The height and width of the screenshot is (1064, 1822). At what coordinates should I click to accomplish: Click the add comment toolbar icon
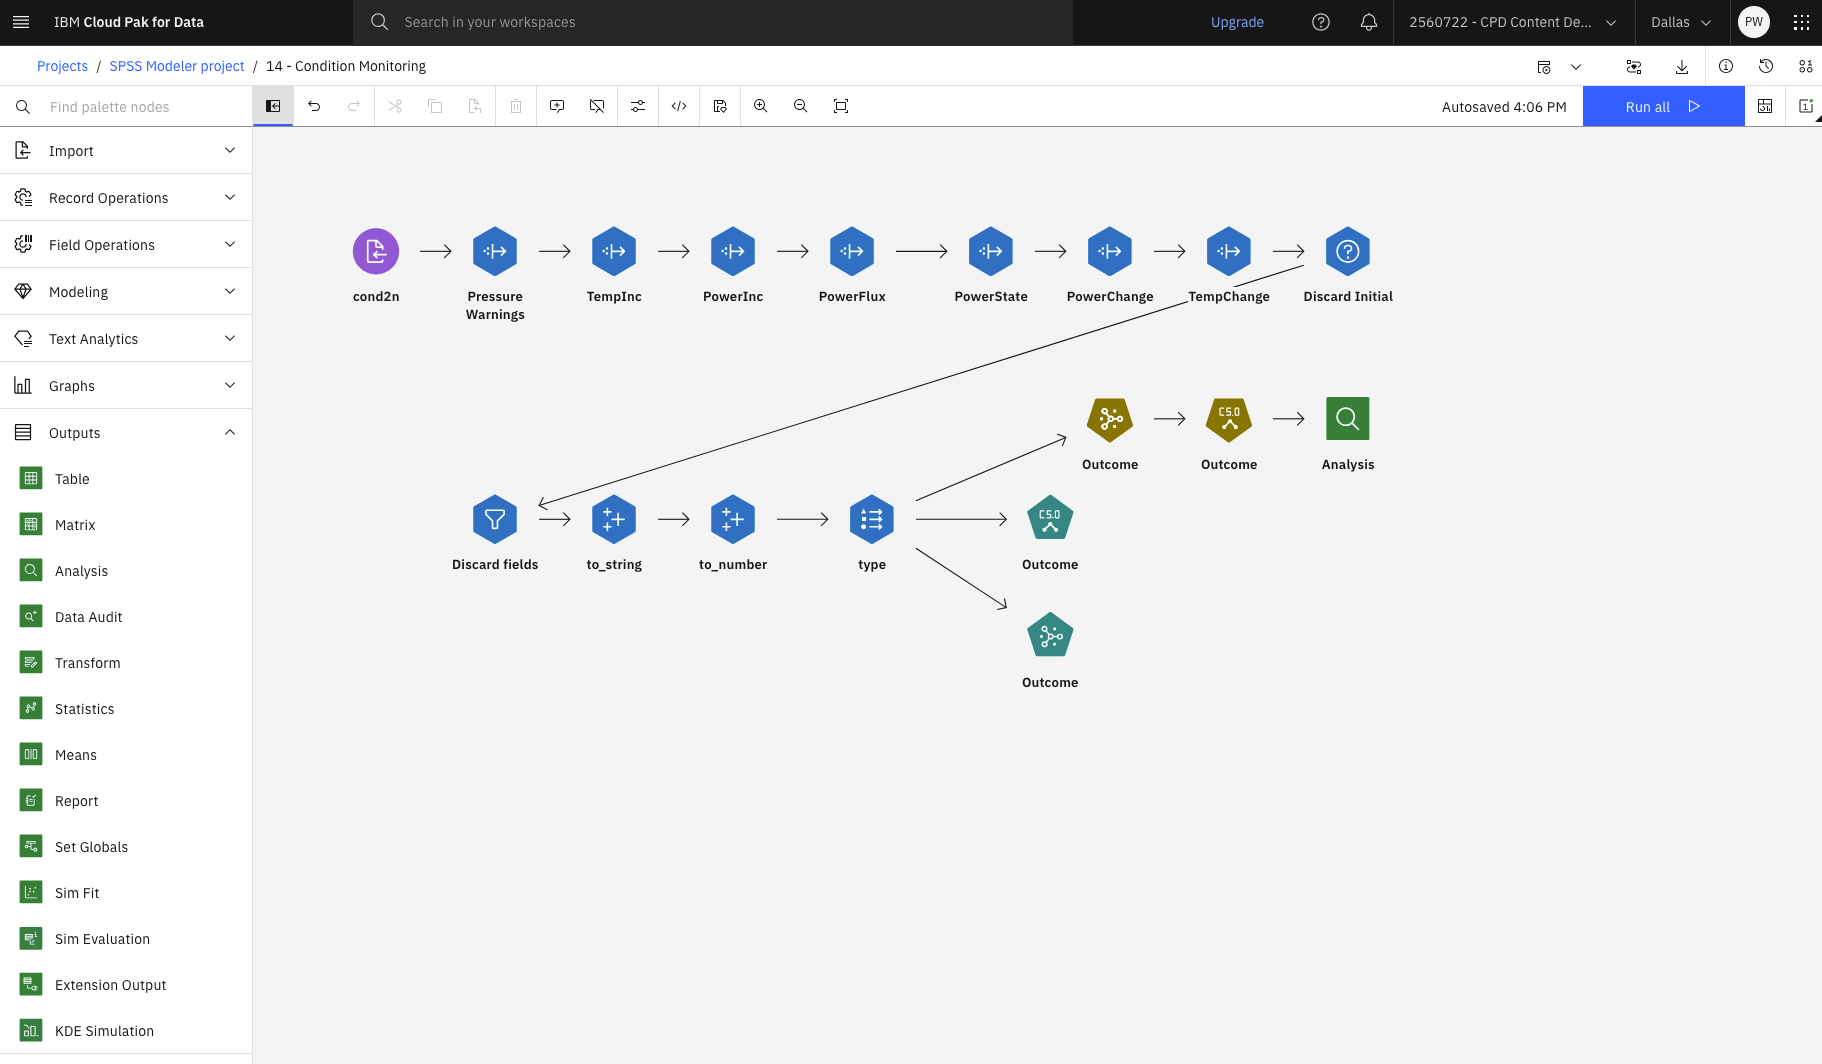tap(557, 106)
